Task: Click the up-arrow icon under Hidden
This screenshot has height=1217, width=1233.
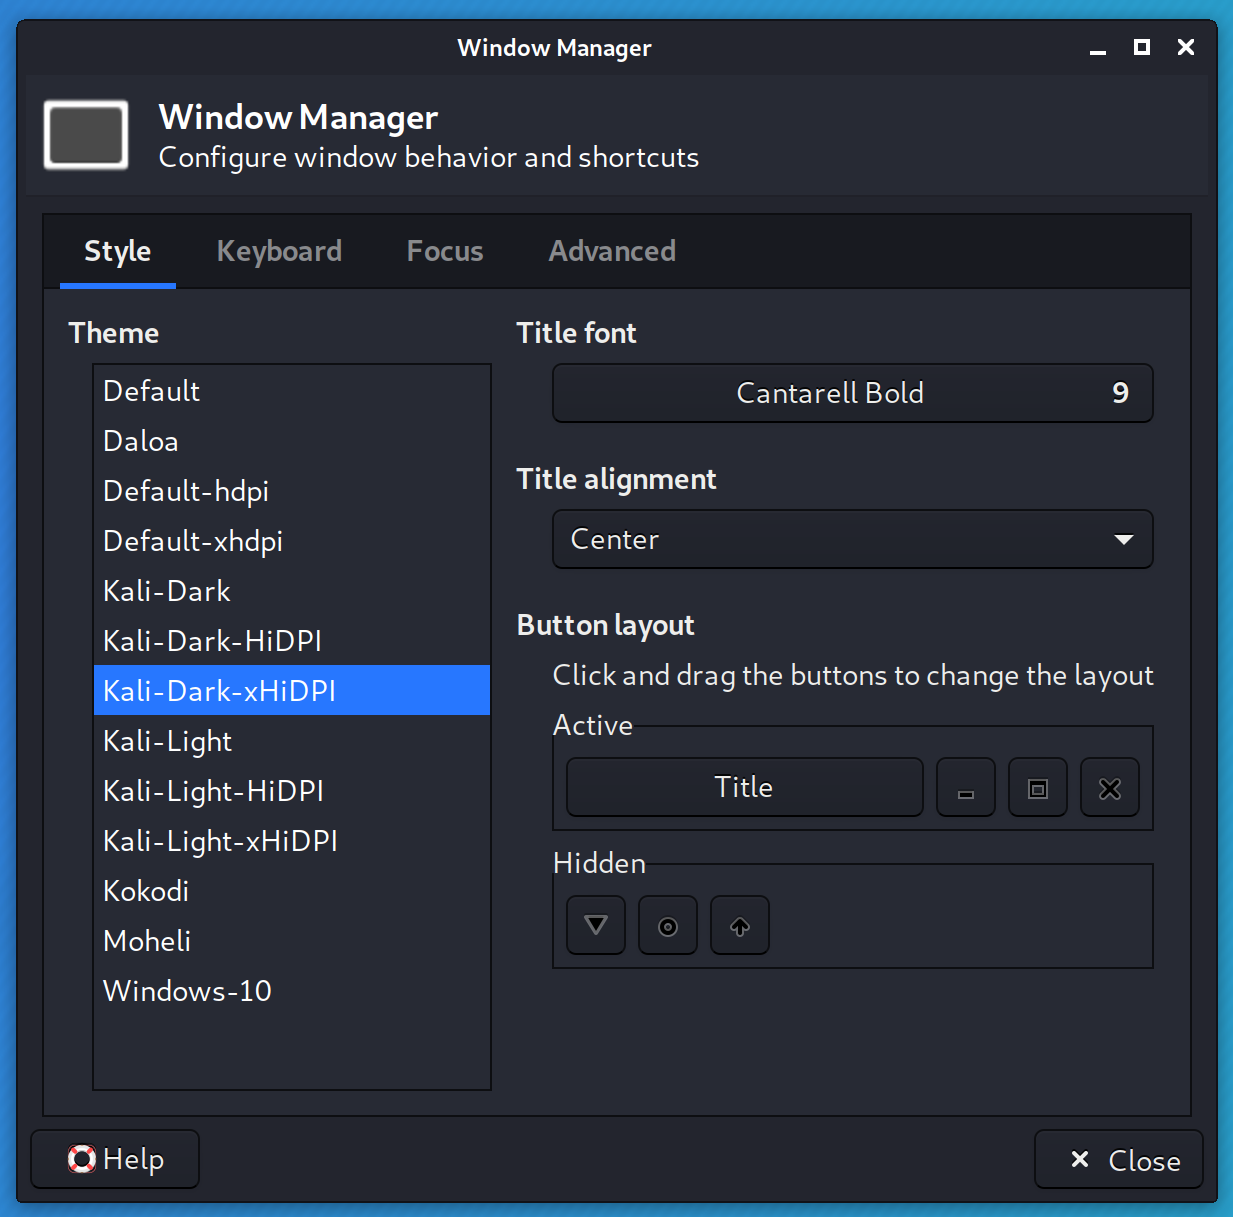Action: tap(739, 925)
